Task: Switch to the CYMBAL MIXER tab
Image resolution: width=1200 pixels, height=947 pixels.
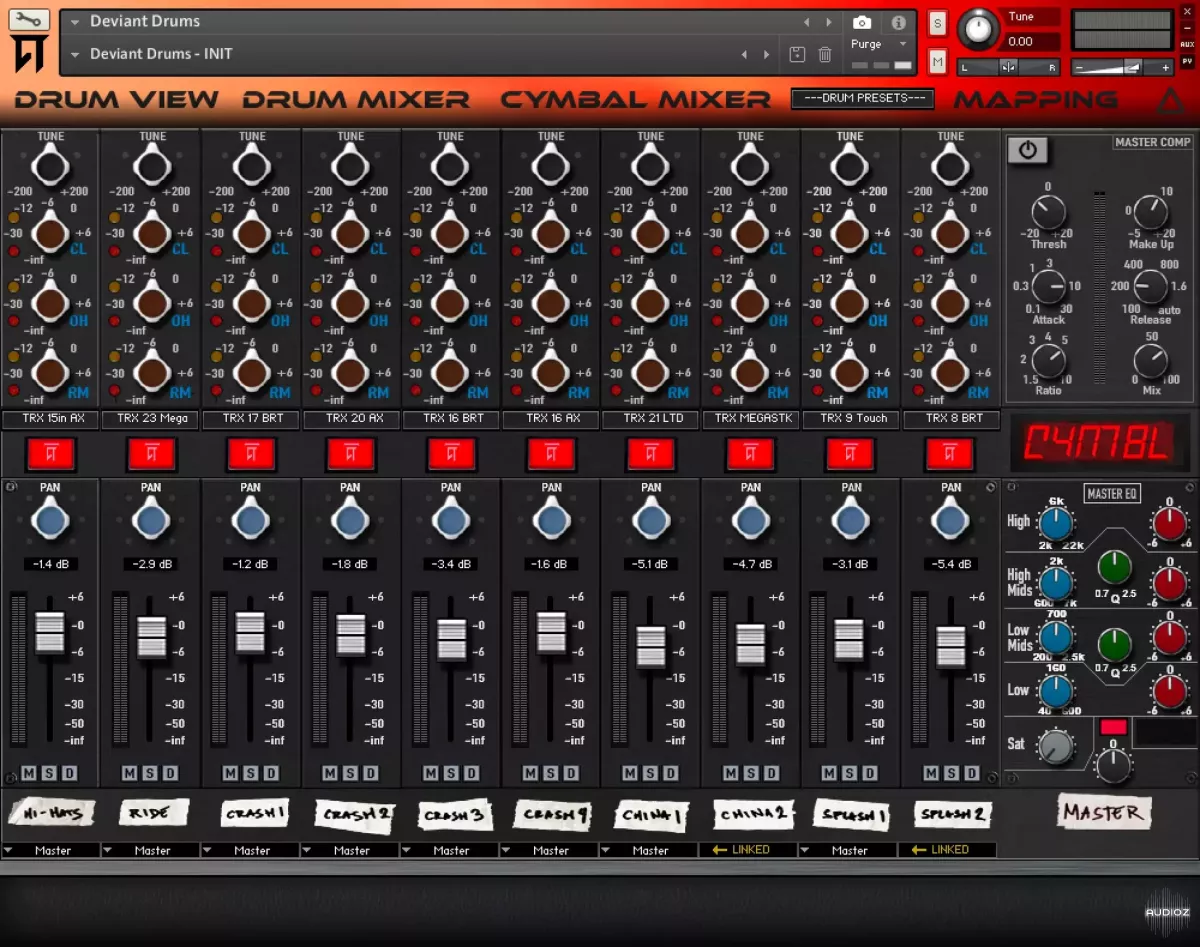Action: (x=636, y=100)
